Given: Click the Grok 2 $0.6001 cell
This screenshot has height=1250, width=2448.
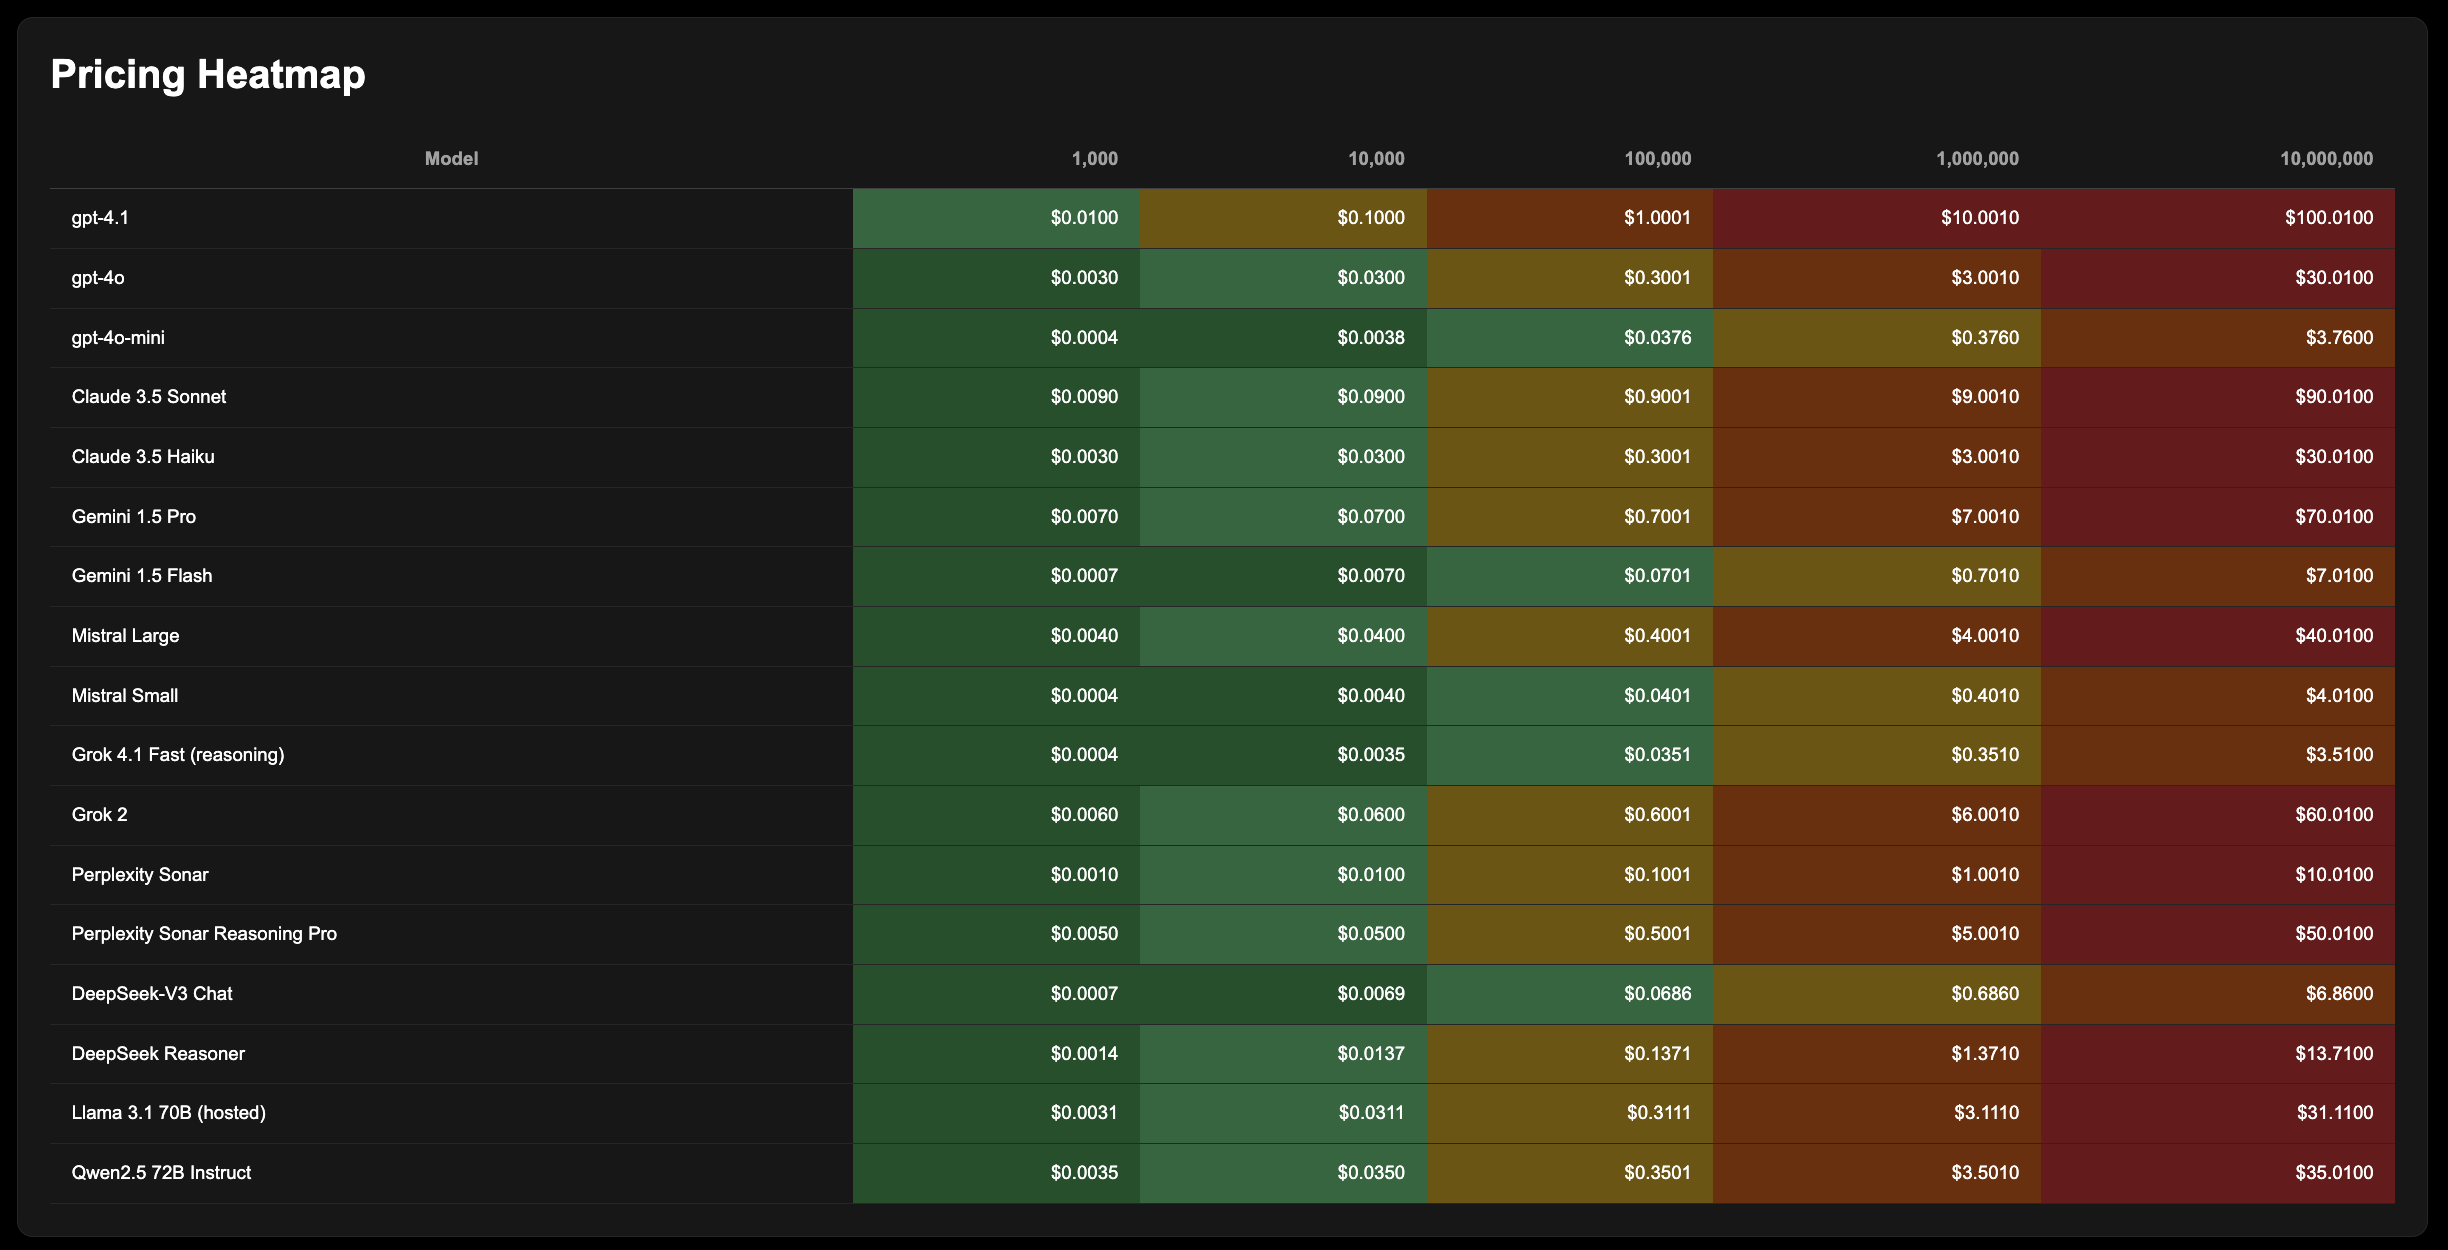Looking at the screenshot, I should (1657, 815).
